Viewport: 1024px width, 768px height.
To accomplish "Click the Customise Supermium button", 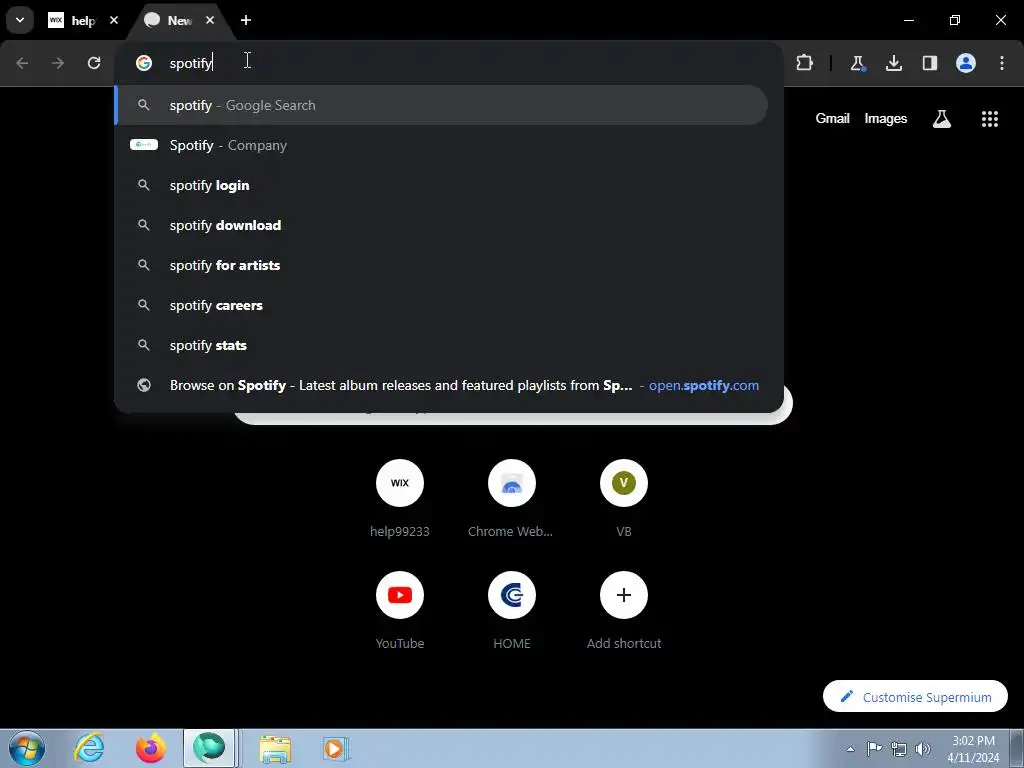I will tap(915, 697).
